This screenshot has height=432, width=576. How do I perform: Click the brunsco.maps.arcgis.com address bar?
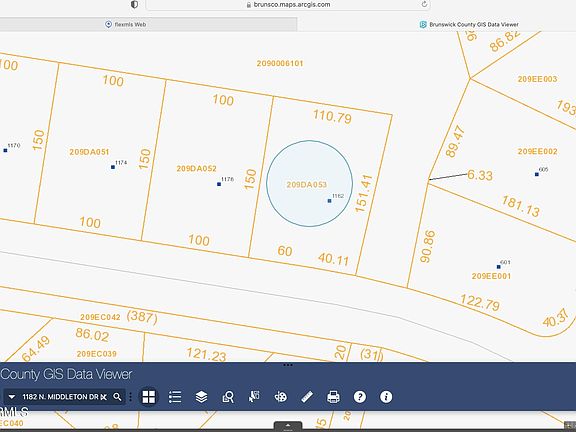288,5
